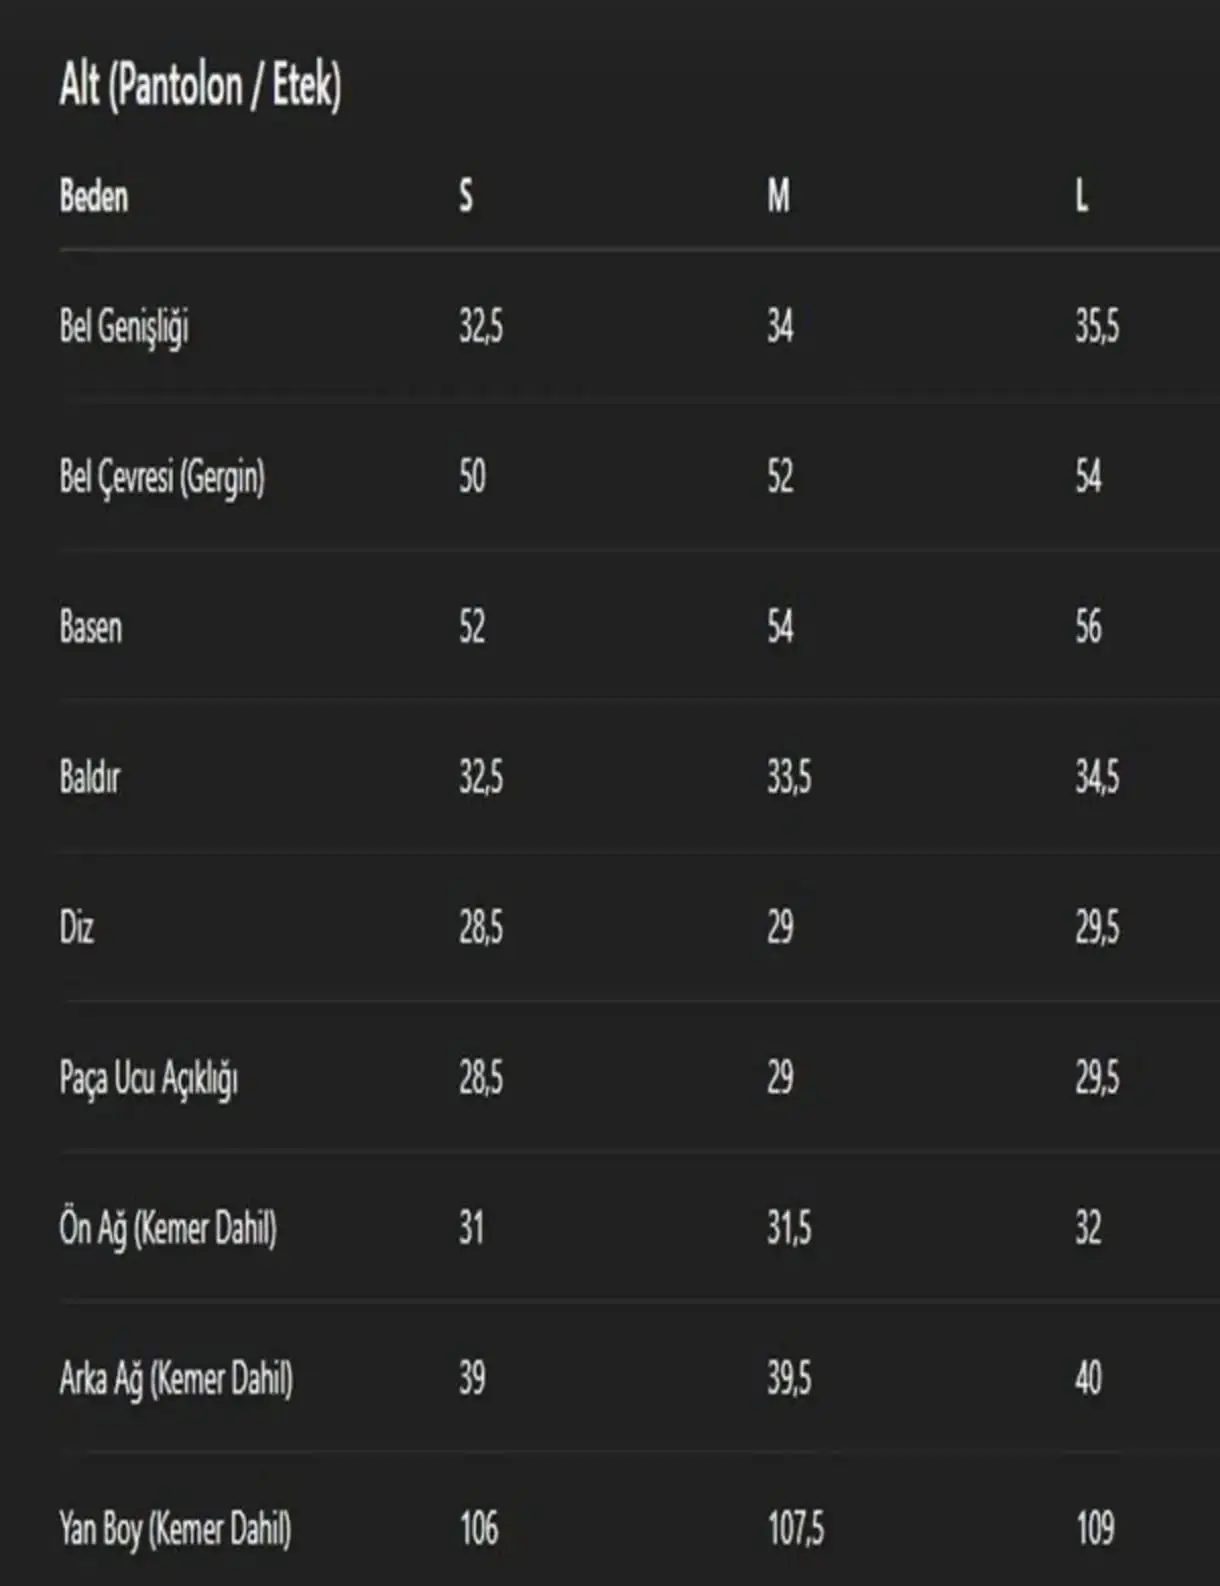Click the Arka Ağ value 40 for L

click(x=1088, y=1379)
